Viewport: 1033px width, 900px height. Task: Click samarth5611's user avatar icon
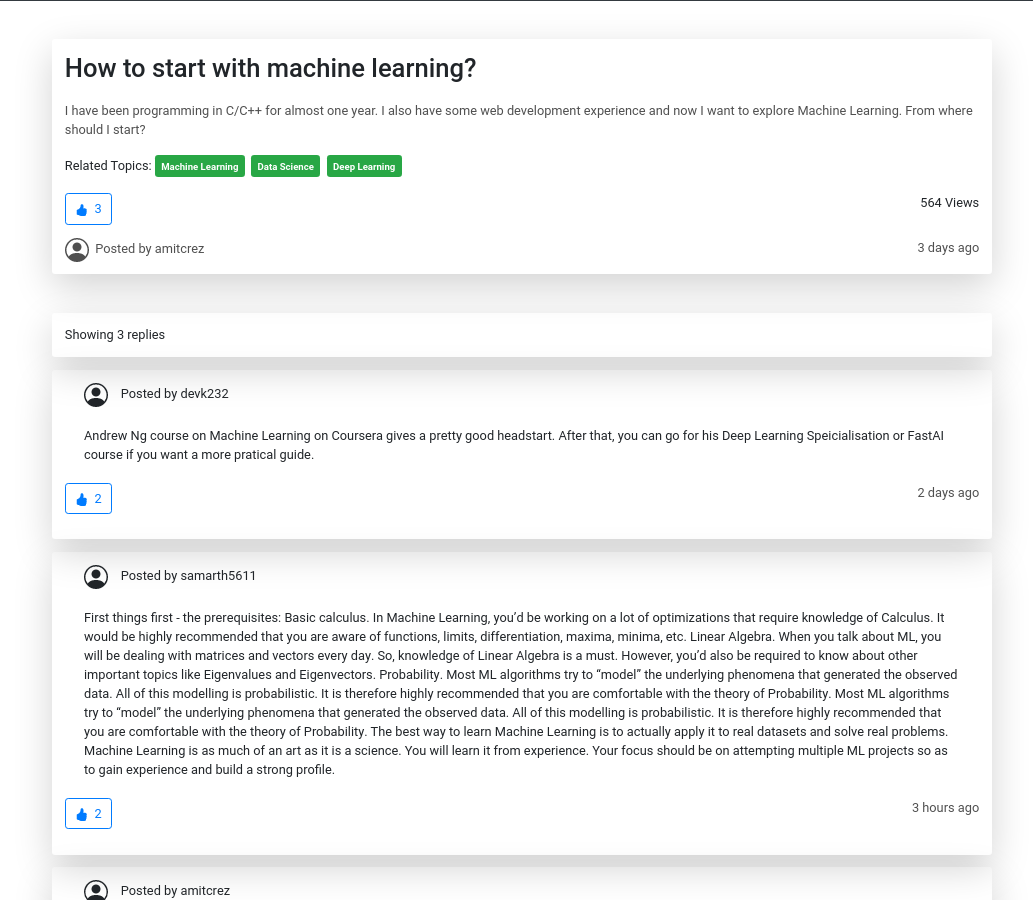[96, 577]
